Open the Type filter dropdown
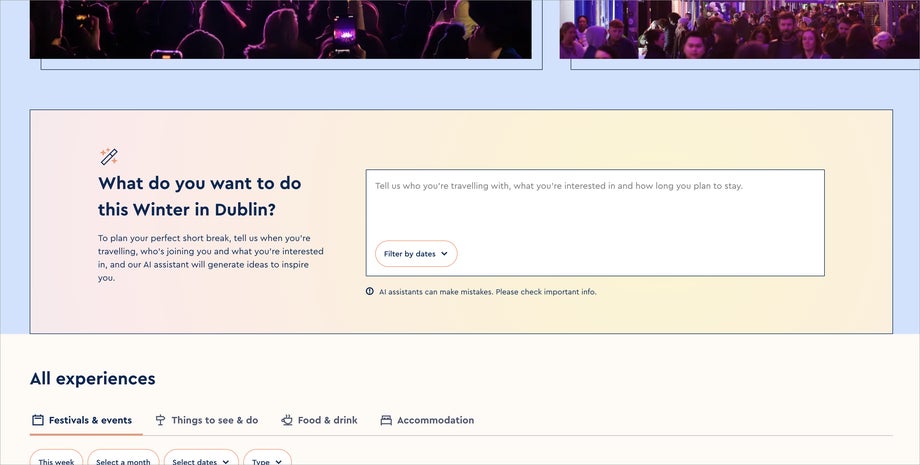 [x=267, y=458]
